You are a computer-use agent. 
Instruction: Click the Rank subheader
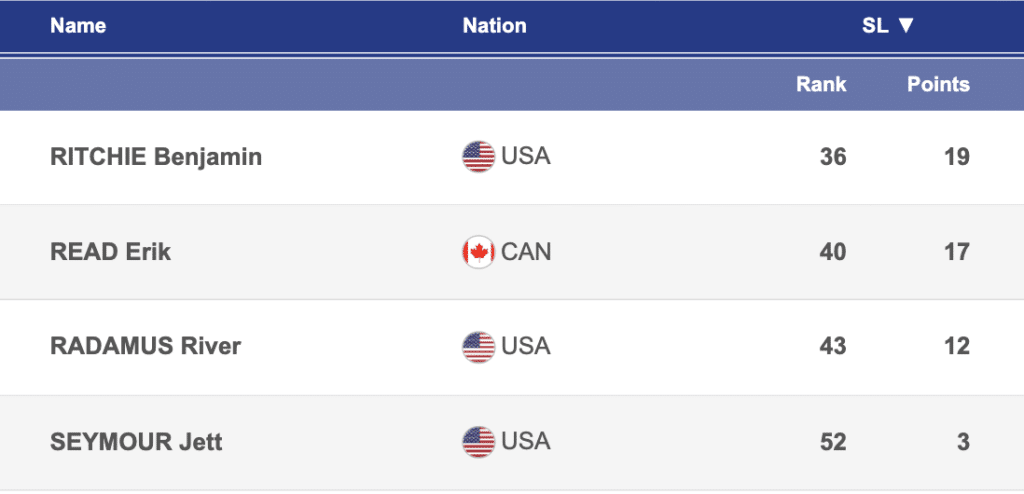coord(821,84)
